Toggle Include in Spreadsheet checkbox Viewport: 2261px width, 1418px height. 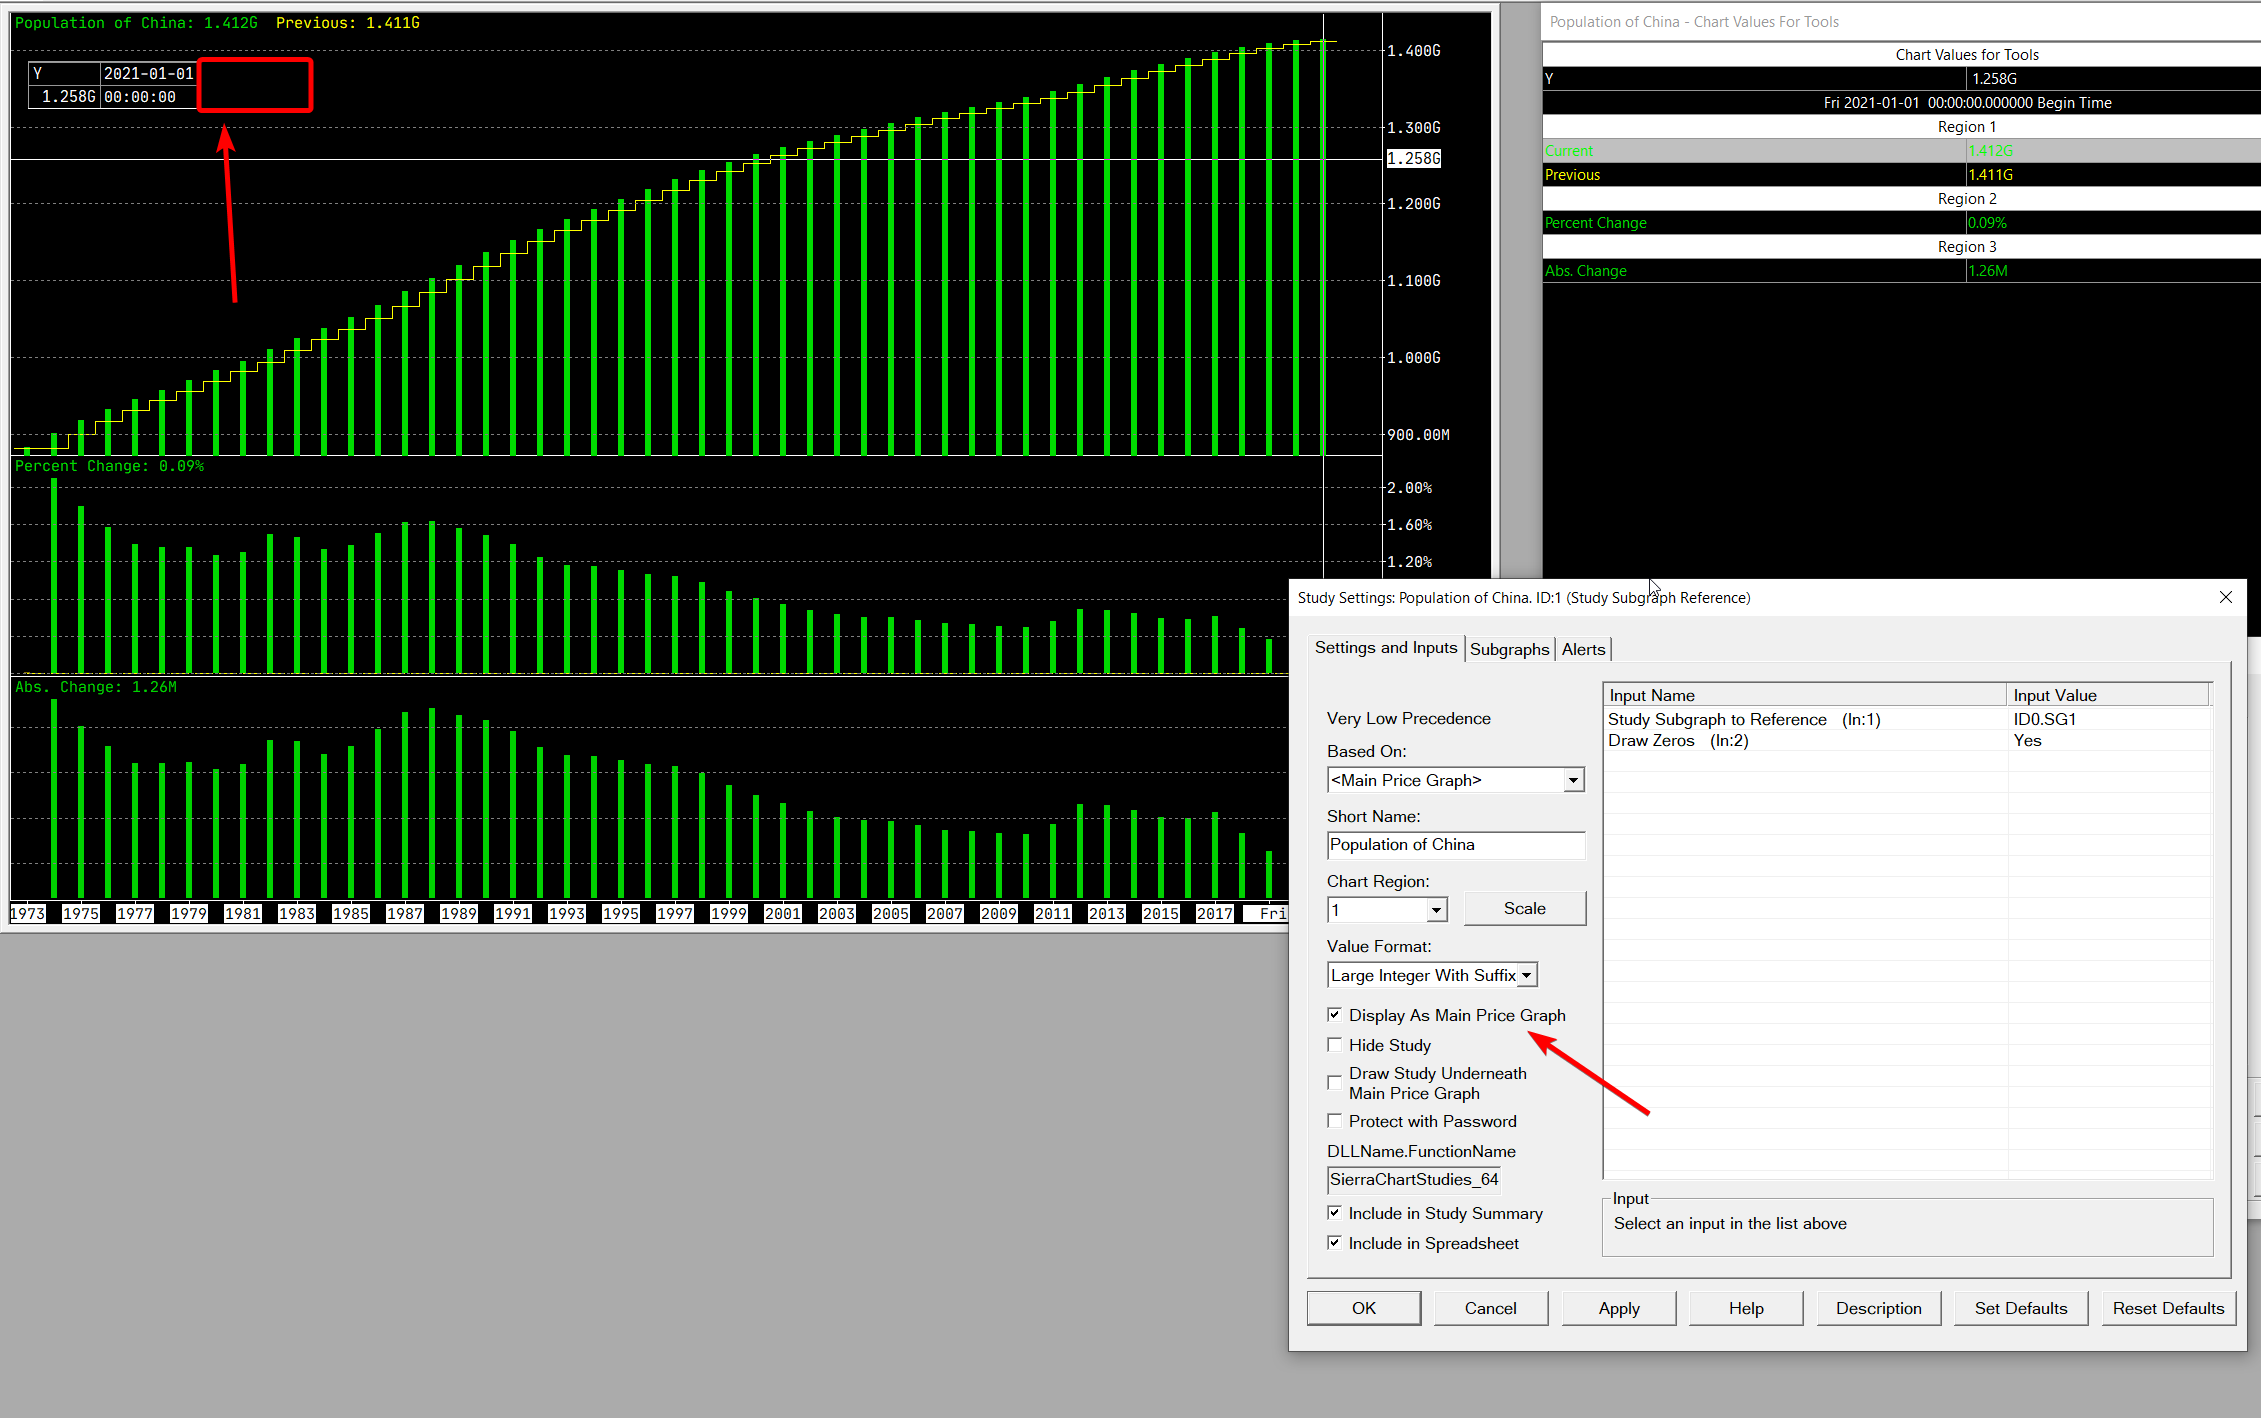pyautogui.click(x=1334, y=1243)
